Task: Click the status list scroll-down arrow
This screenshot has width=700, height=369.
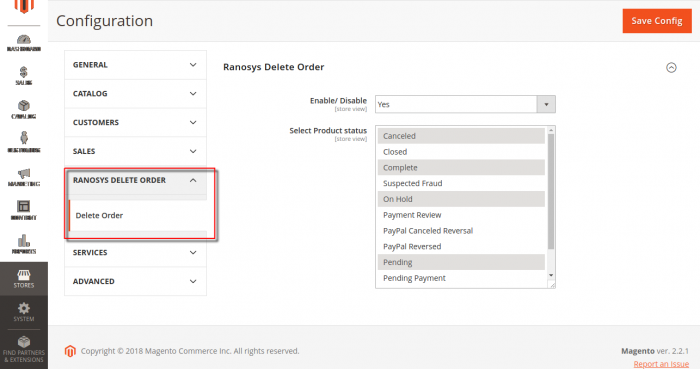Action: (x=551, y=275)
